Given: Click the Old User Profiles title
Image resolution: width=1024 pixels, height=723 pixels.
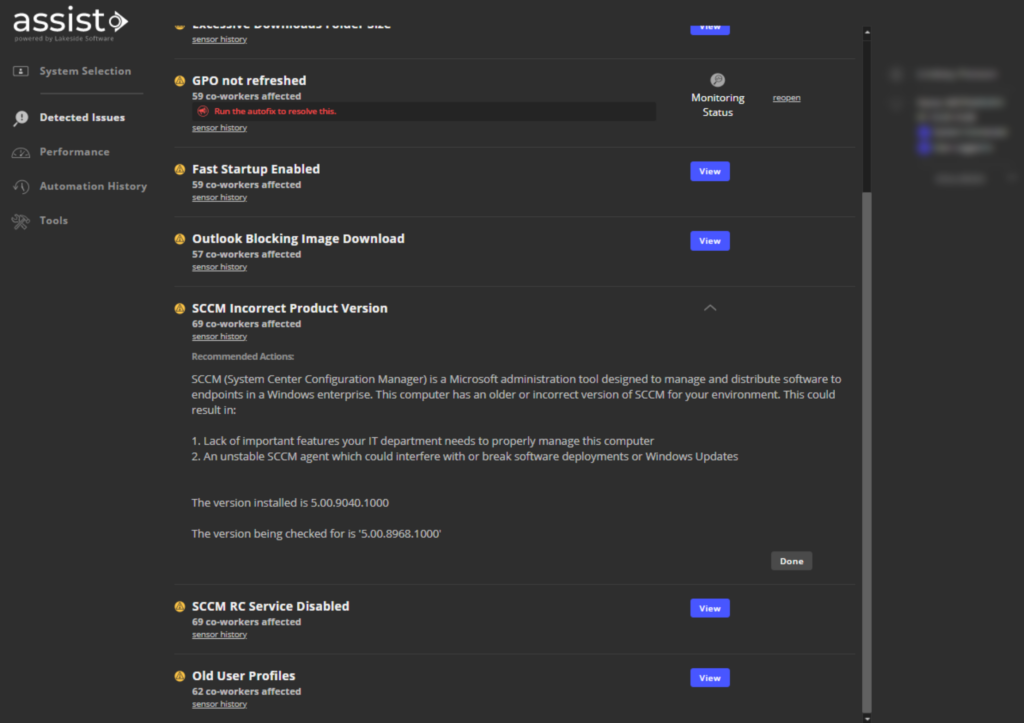Looking at the screenshot, I should click(x=244, y=676).
